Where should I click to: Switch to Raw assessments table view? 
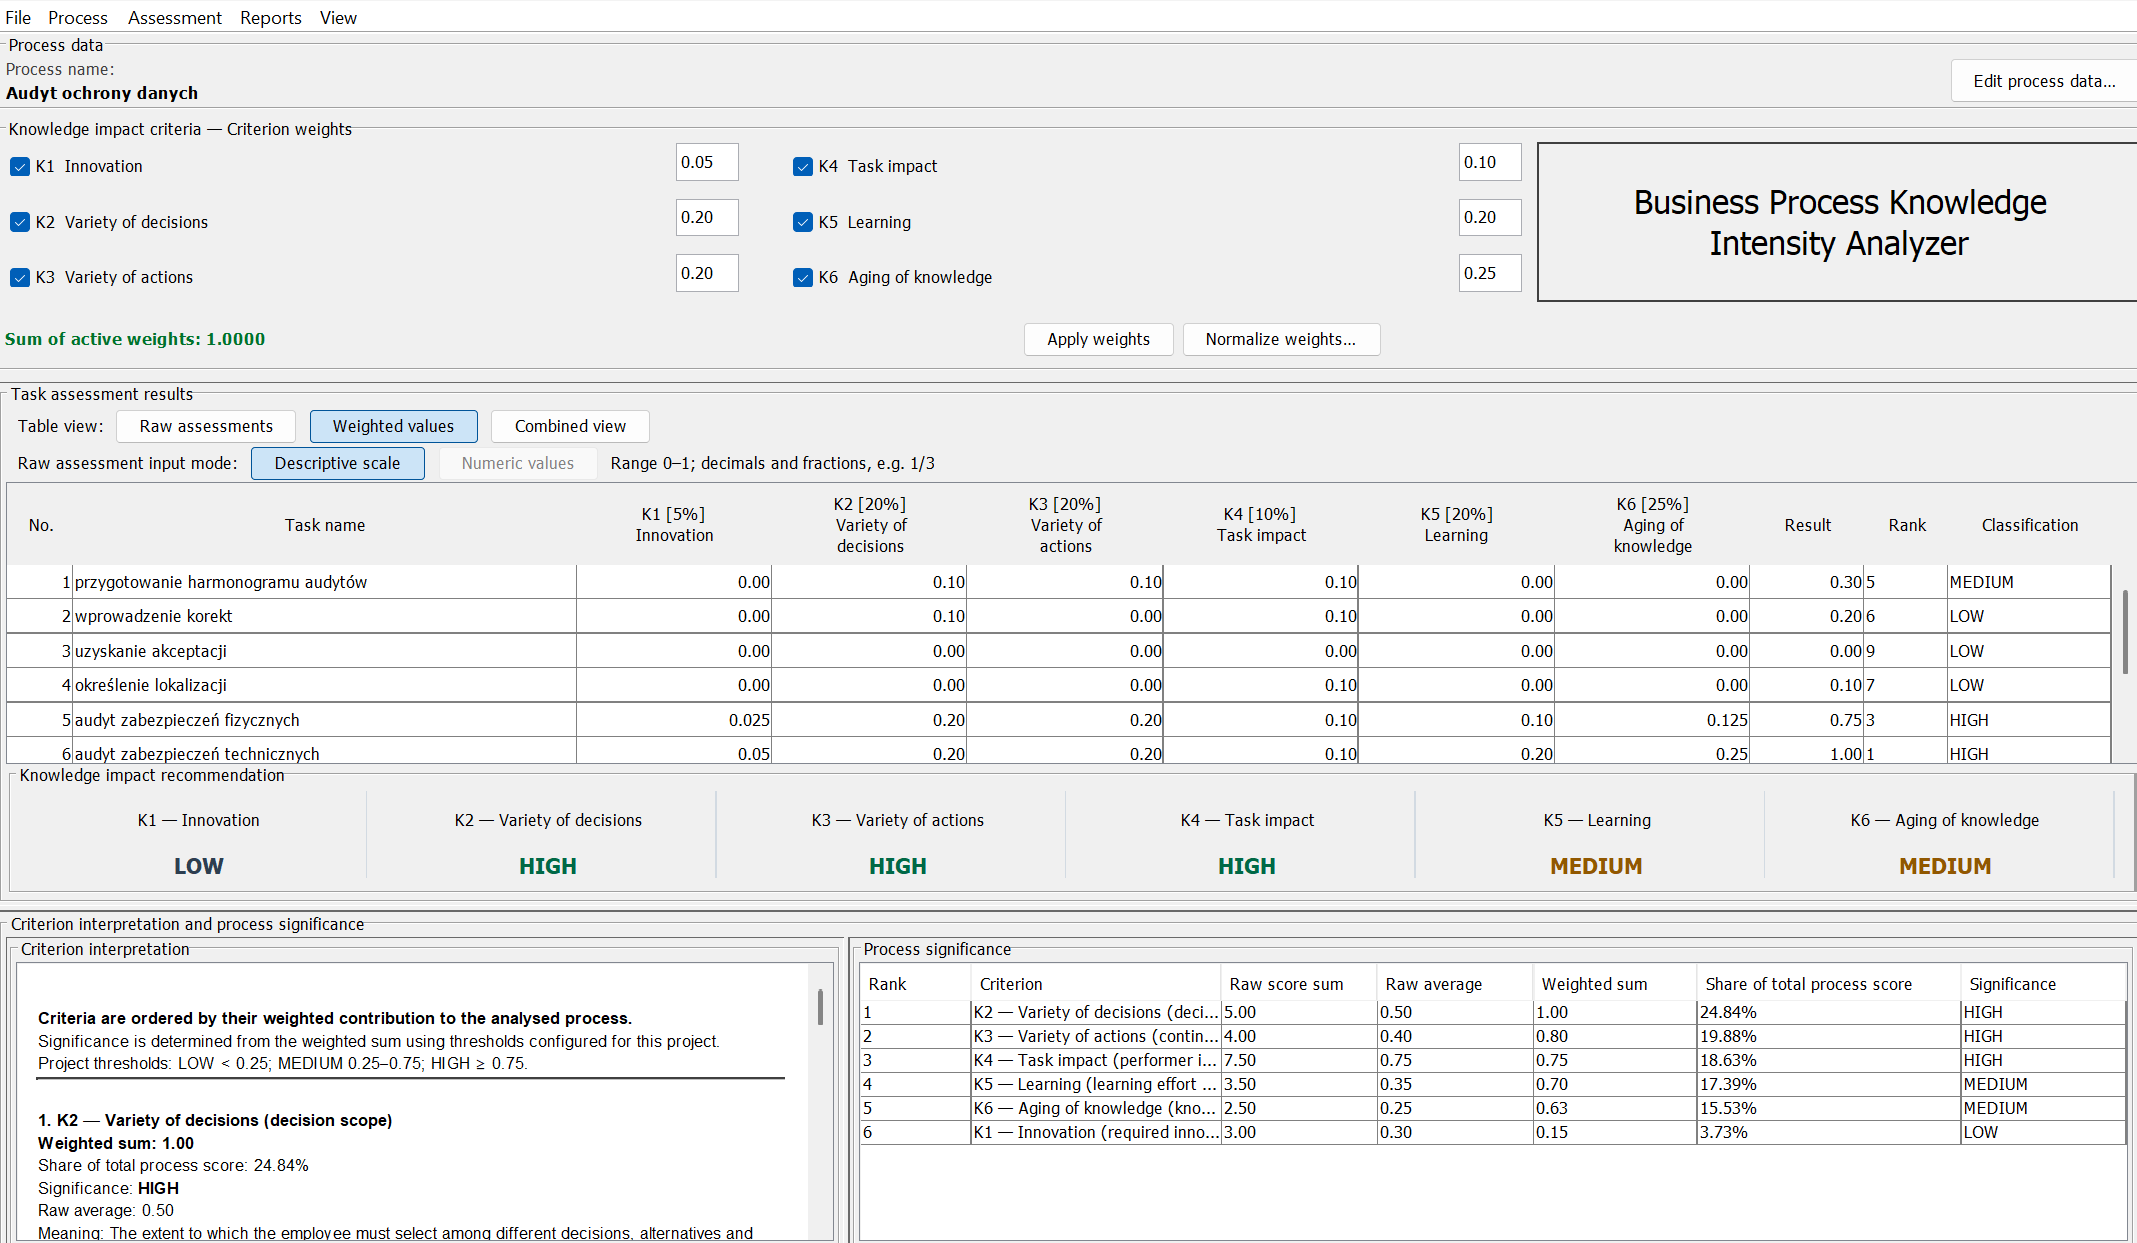[x=206, y=426]
